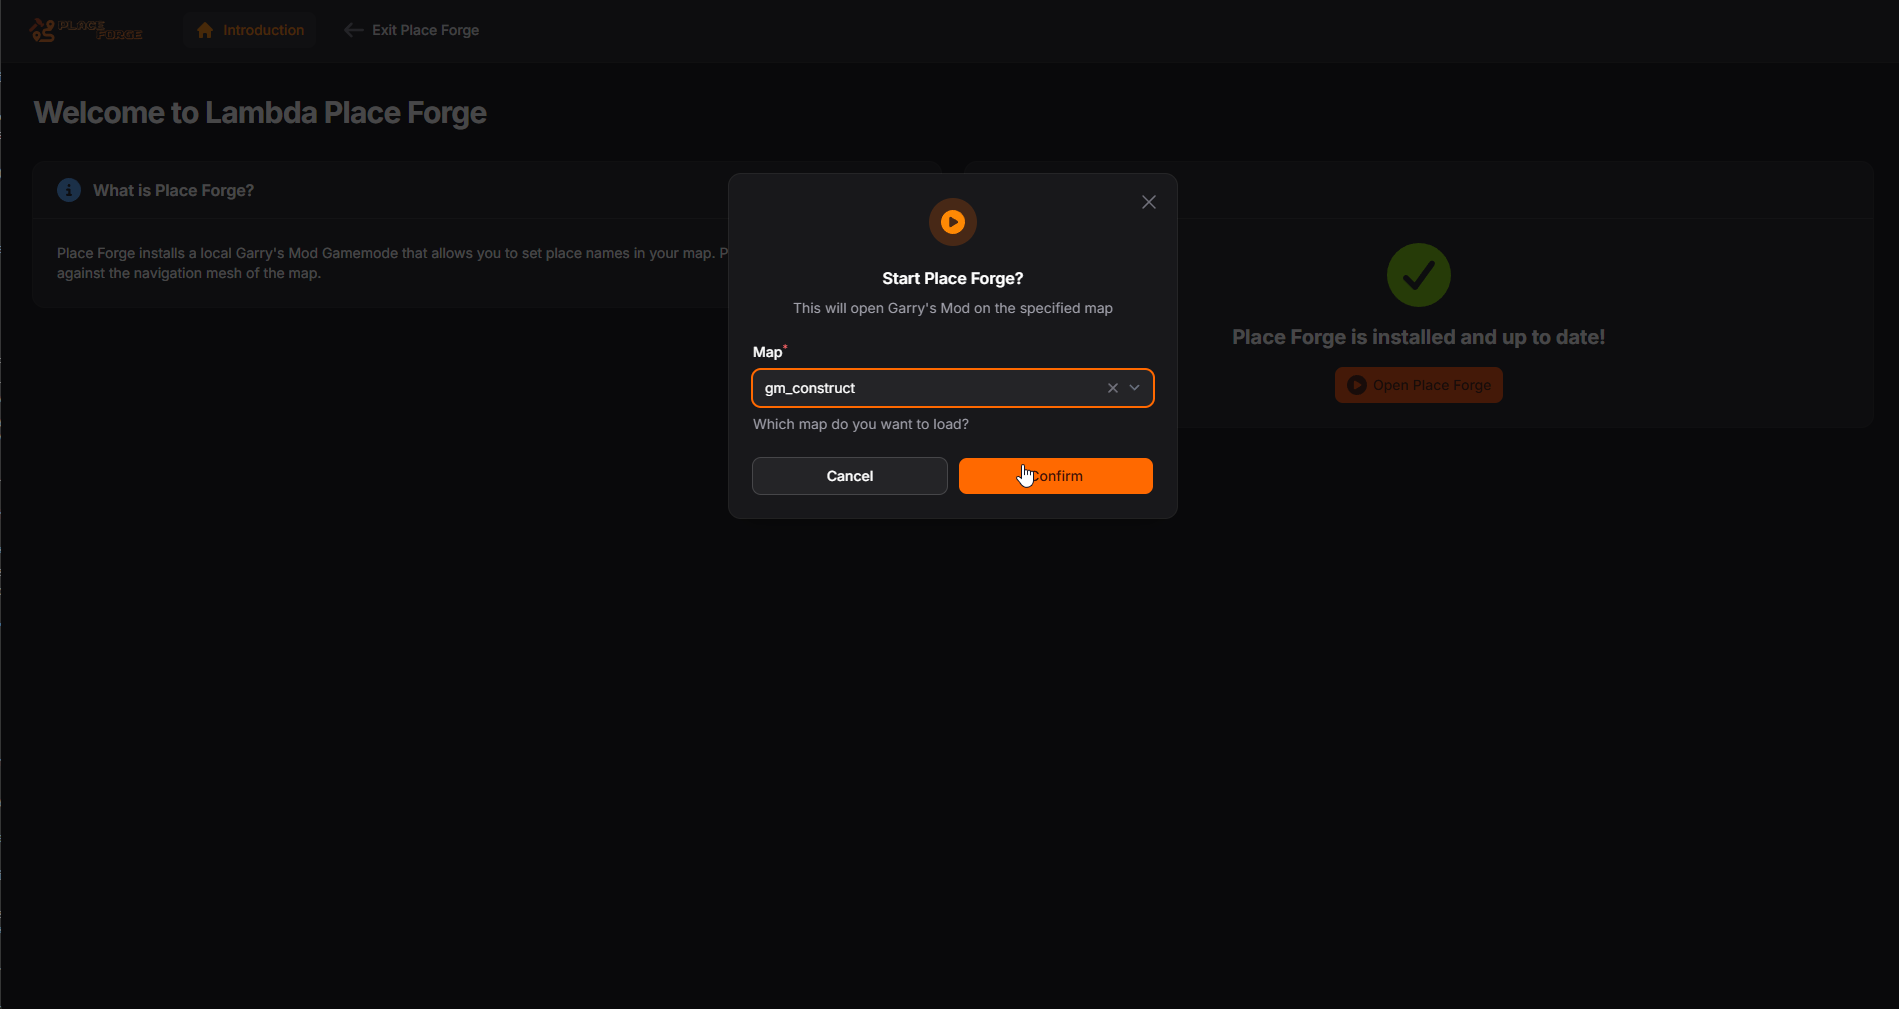
Task: Click 'This will open Garry's Mod' description
Action: click(x=953, y=308)
